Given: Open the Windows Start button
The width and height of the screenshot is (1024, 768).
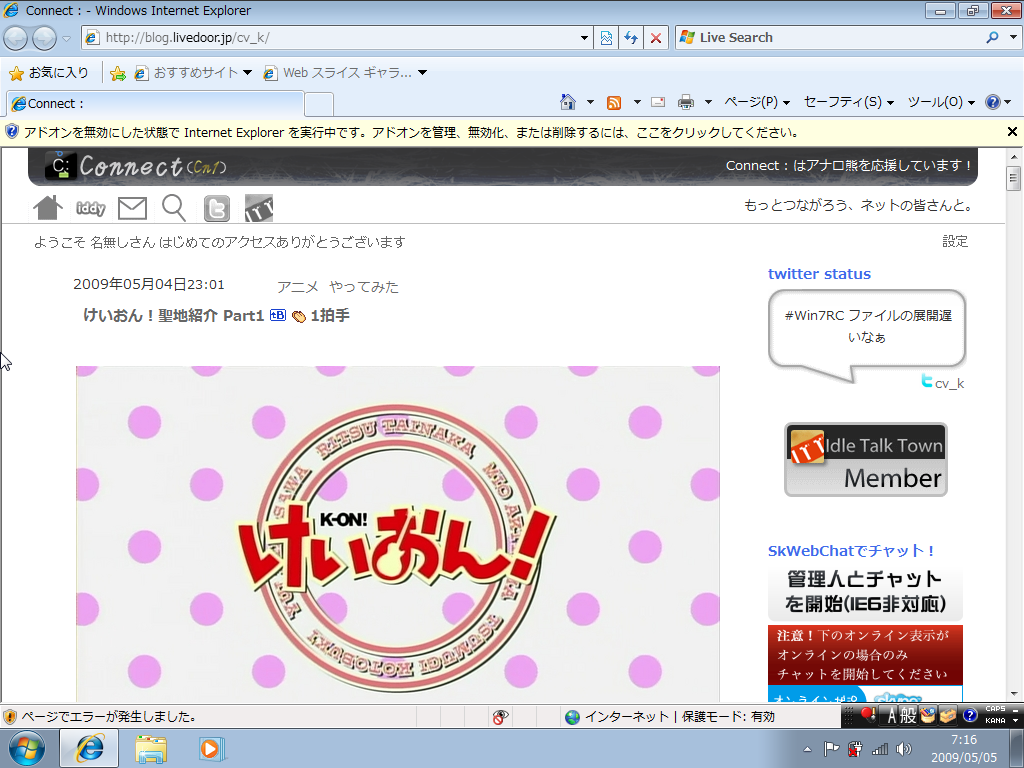Looking at the screenshot, I should (27, 748).
